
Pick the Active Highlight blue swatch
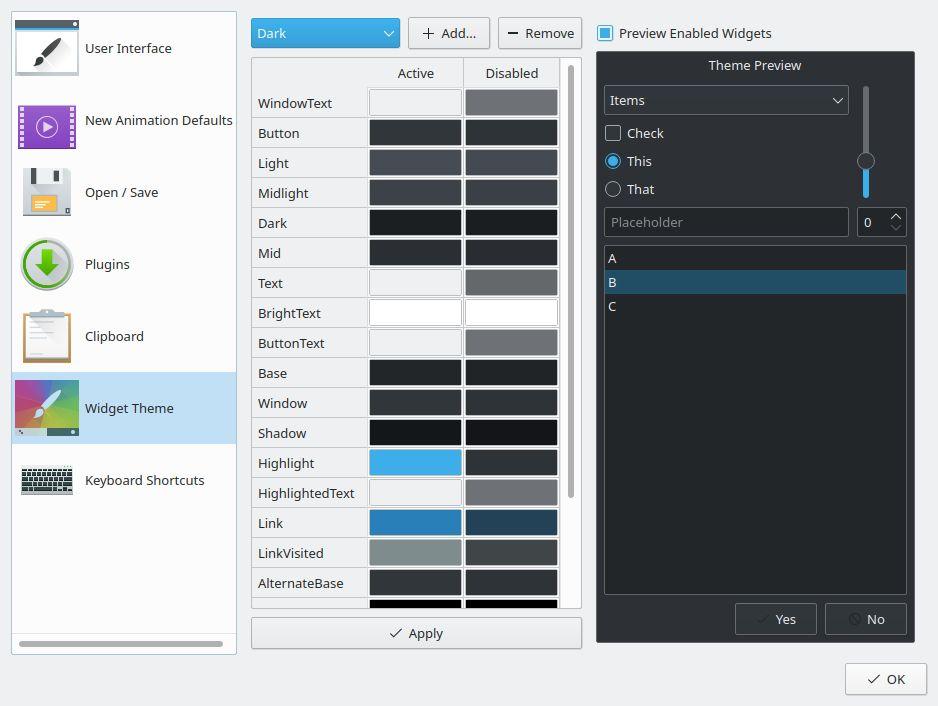415,463
